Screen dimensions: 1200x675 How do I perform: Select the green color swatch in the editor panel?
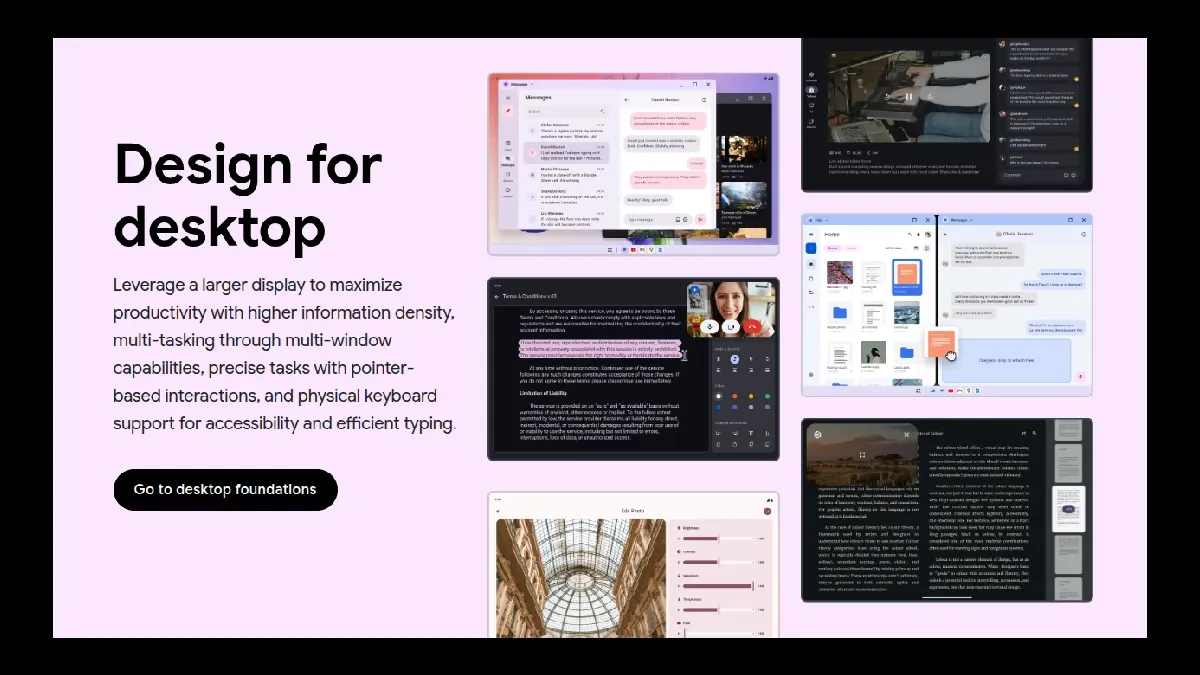[767, 396]
